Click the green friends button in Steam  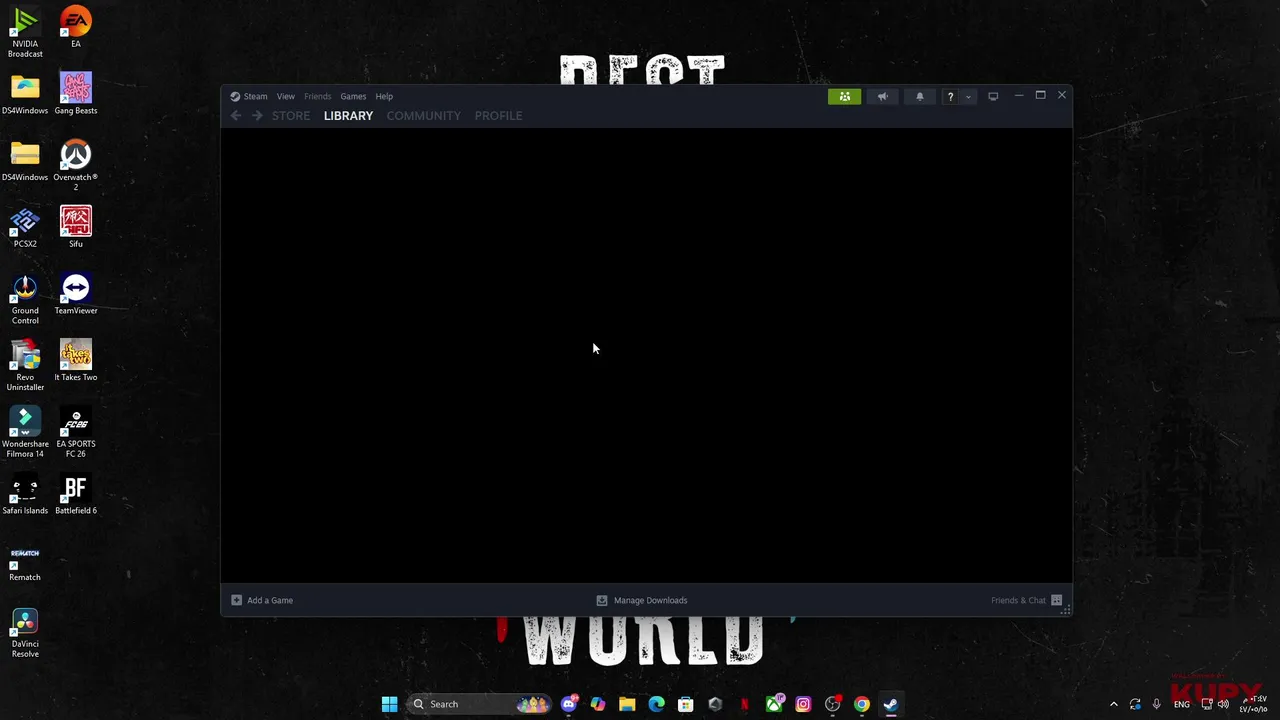[x=844, y=96]
